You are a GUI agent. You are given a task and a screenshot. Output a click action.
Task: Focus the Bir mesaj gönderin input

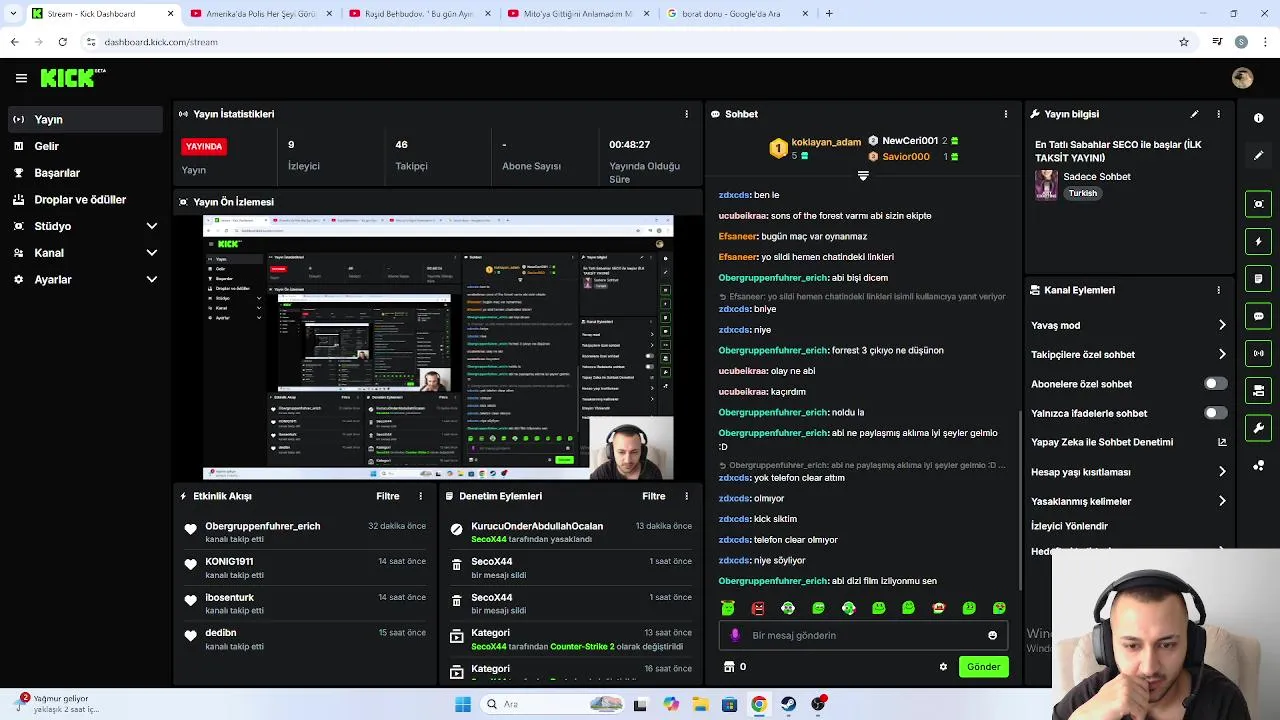tap(862, 635)
